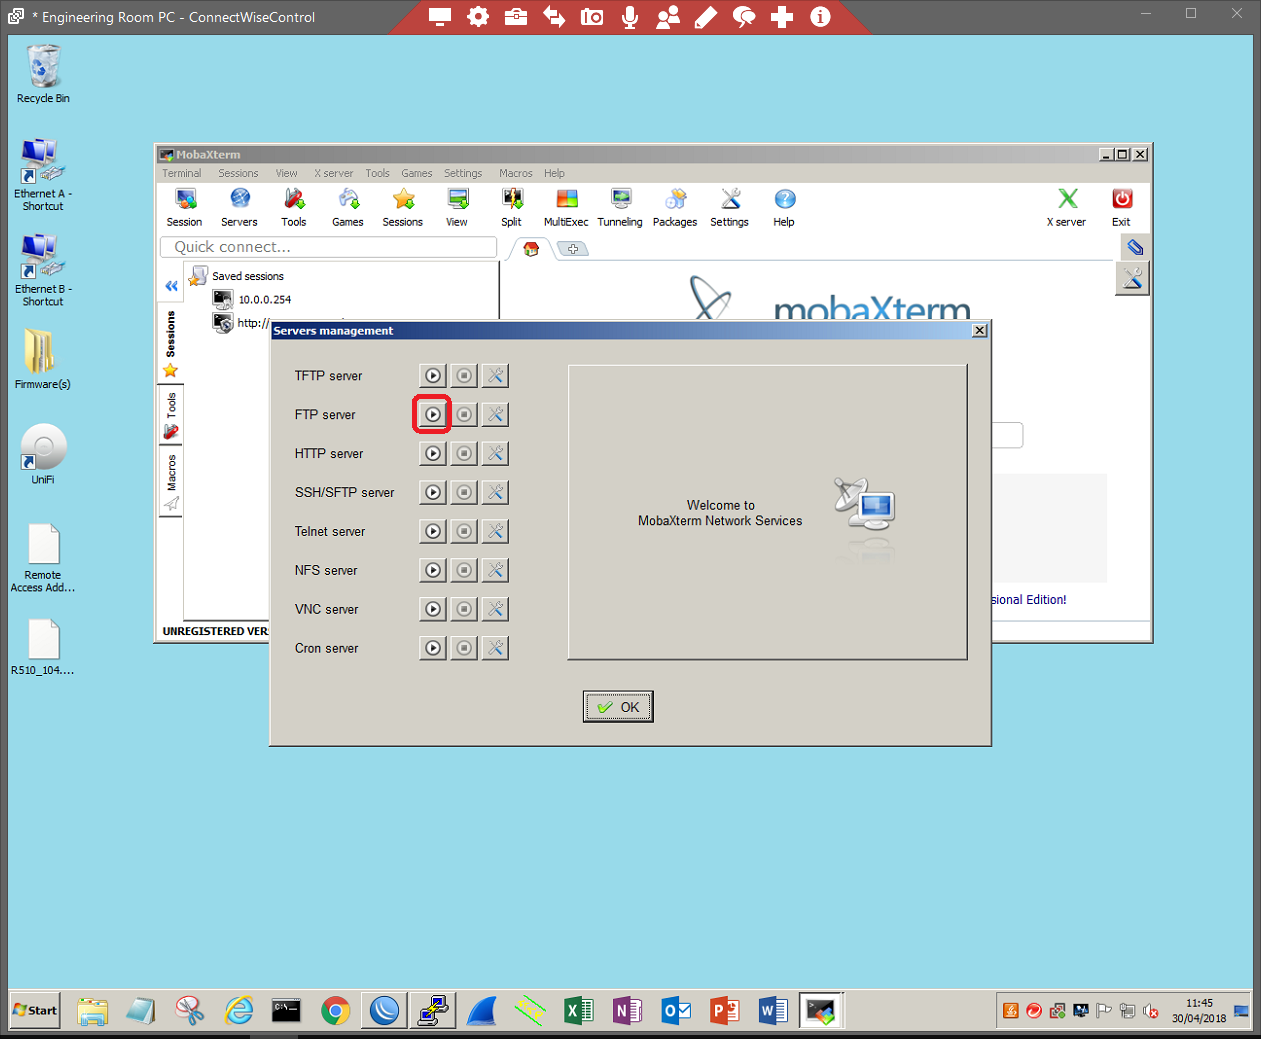Open NFS server configuration
Image resolution: width=1261 pixels, height=1039 pixels.
pos(495,571)
